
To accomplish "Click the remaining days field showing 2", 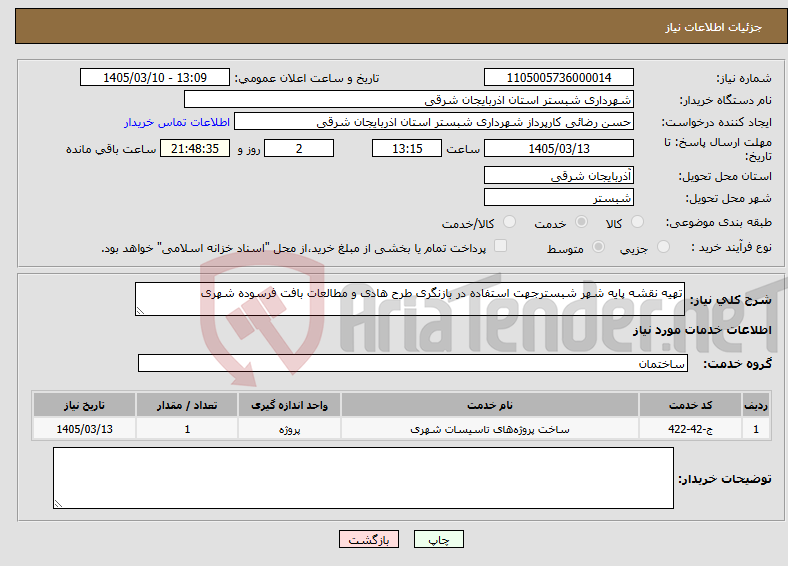I will pyautogui.click(x=299, y=148).
